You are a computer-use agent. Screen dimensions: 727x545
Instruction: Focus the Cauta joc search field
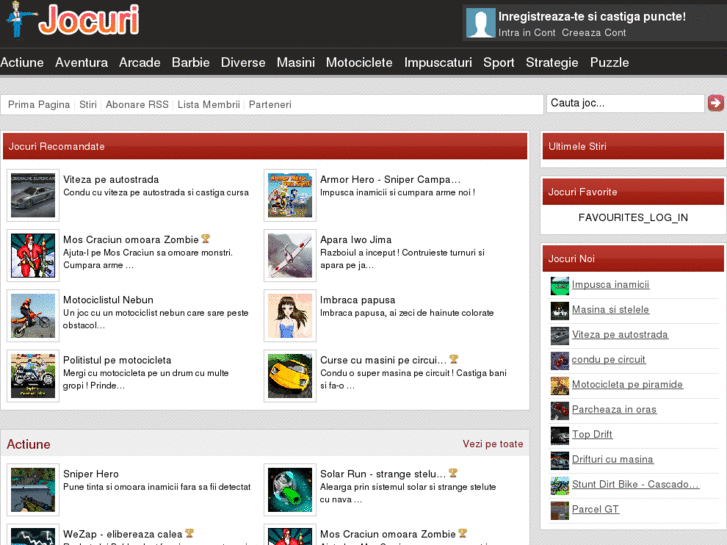point(625,103)
